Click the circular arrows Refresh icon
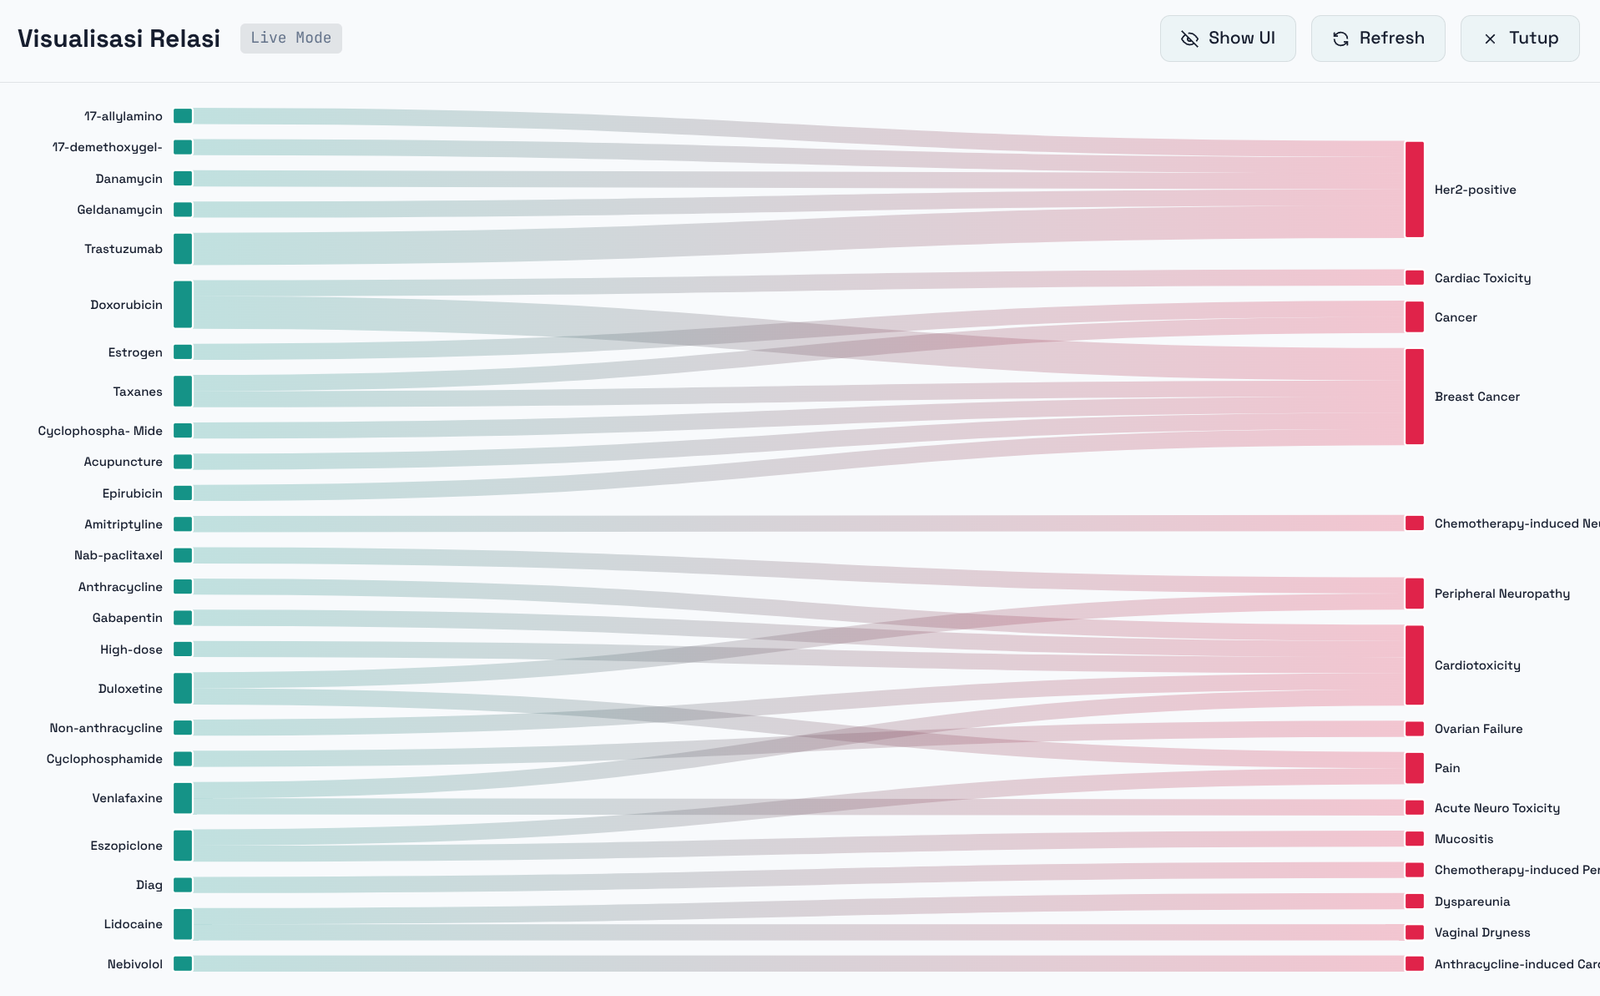The width and height of the screenshot is (1600, 996). (1340, 39)
